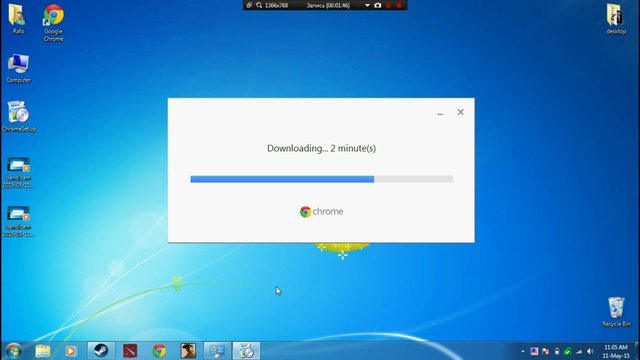Open the Bandicam bar dropdown arrow

tap(367, 5)
